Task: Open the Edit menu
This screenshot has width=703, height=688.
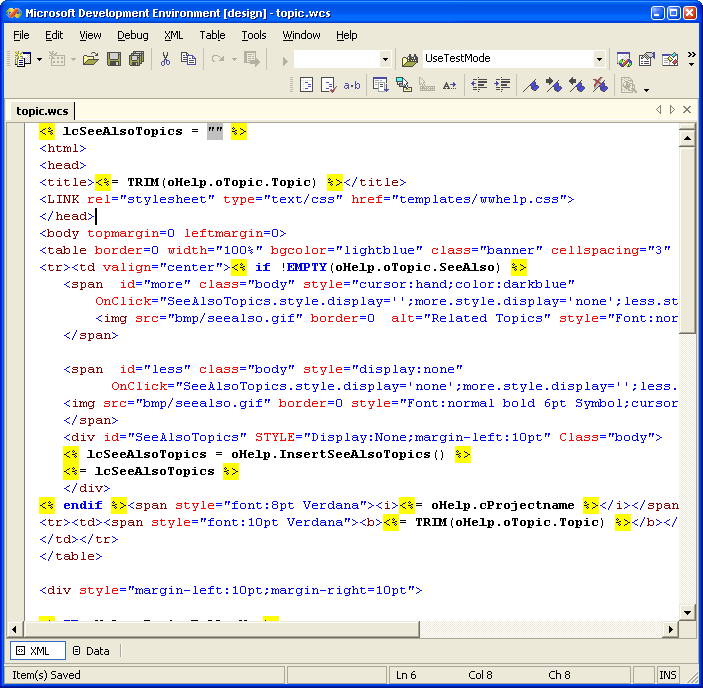Action: tap(54, 35)
